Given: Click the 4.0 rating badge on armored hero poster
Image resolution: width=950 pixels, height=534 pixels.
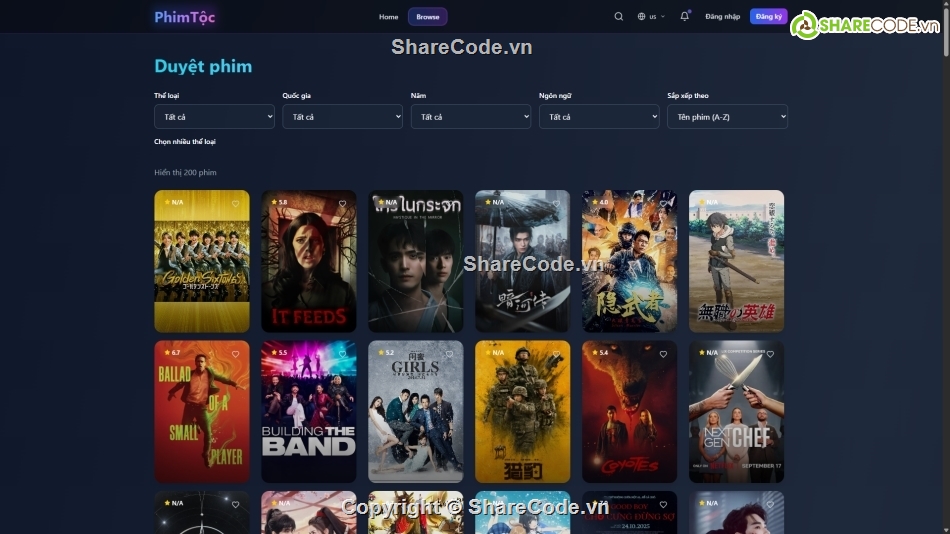Looking at the screenshot, I should point(600,202).
